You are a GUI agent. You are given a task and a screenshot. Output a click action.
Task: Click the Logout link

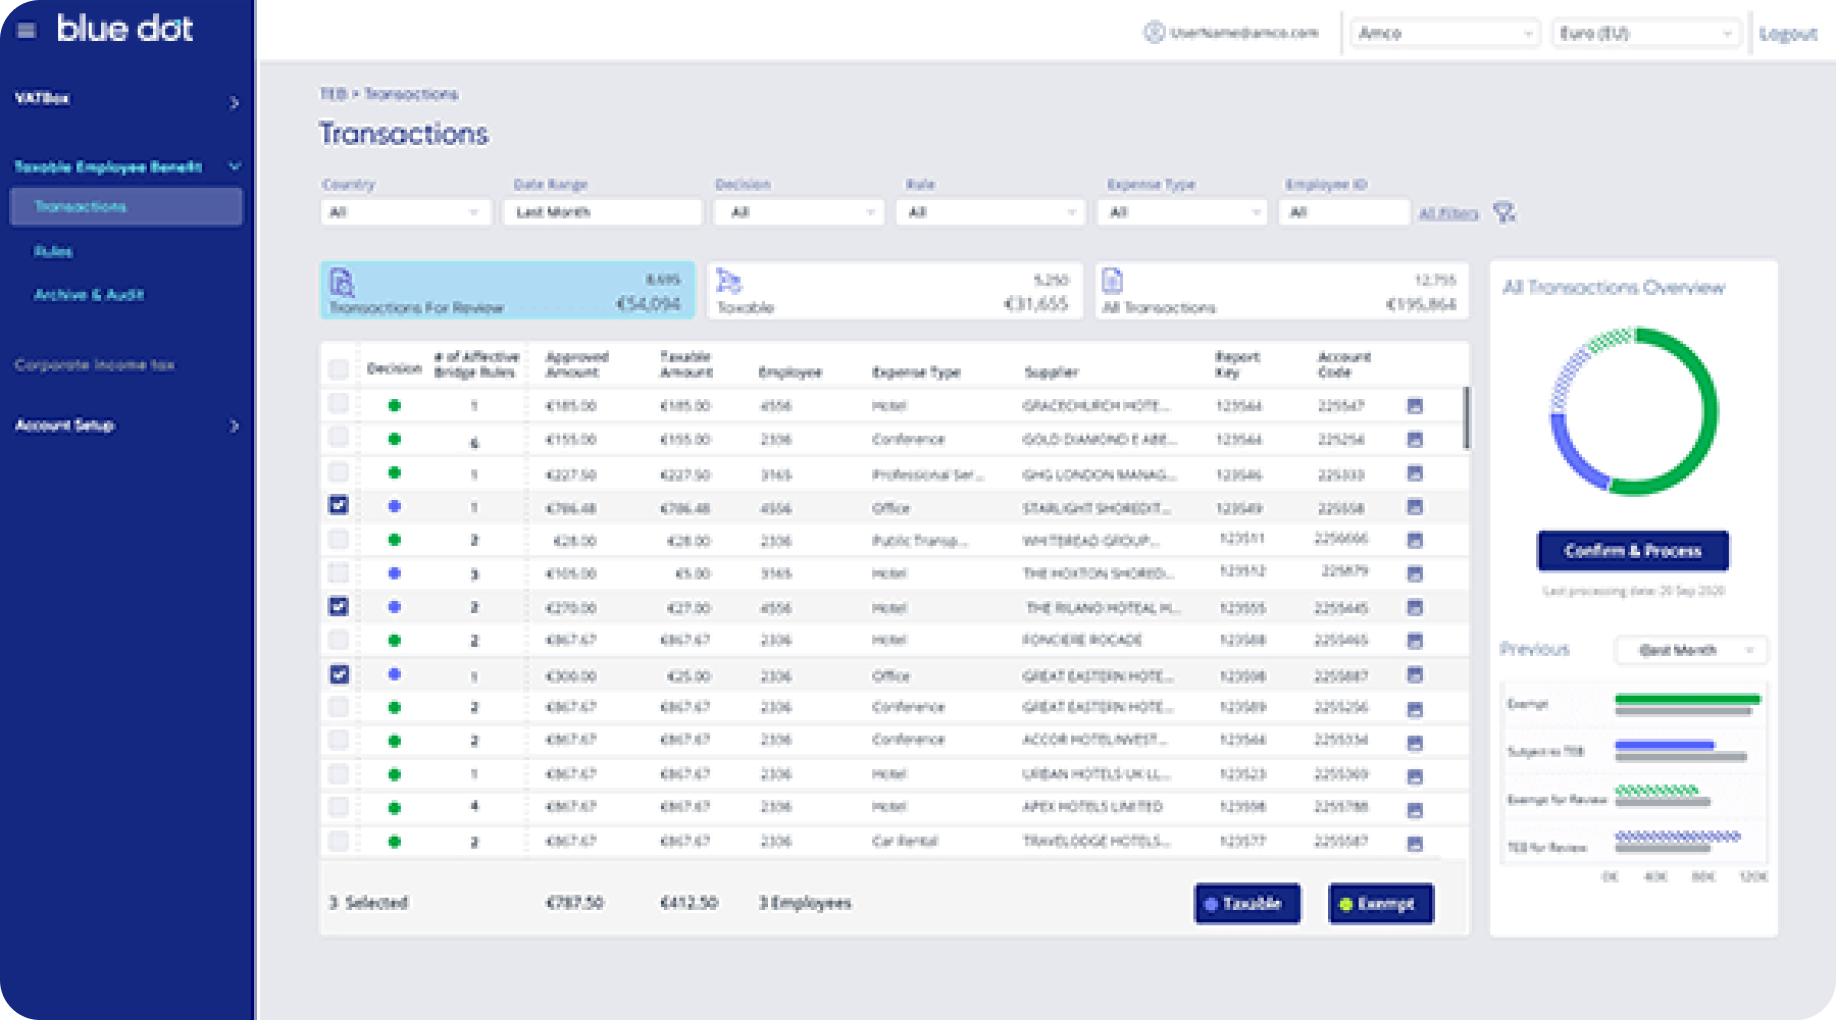[x=1788, y=33]
